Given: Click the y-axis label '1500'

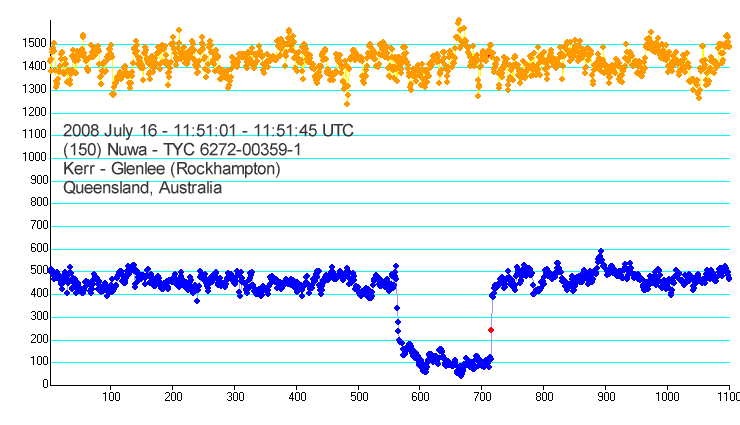Looking at the screenshot, I should tap(34, 43).
